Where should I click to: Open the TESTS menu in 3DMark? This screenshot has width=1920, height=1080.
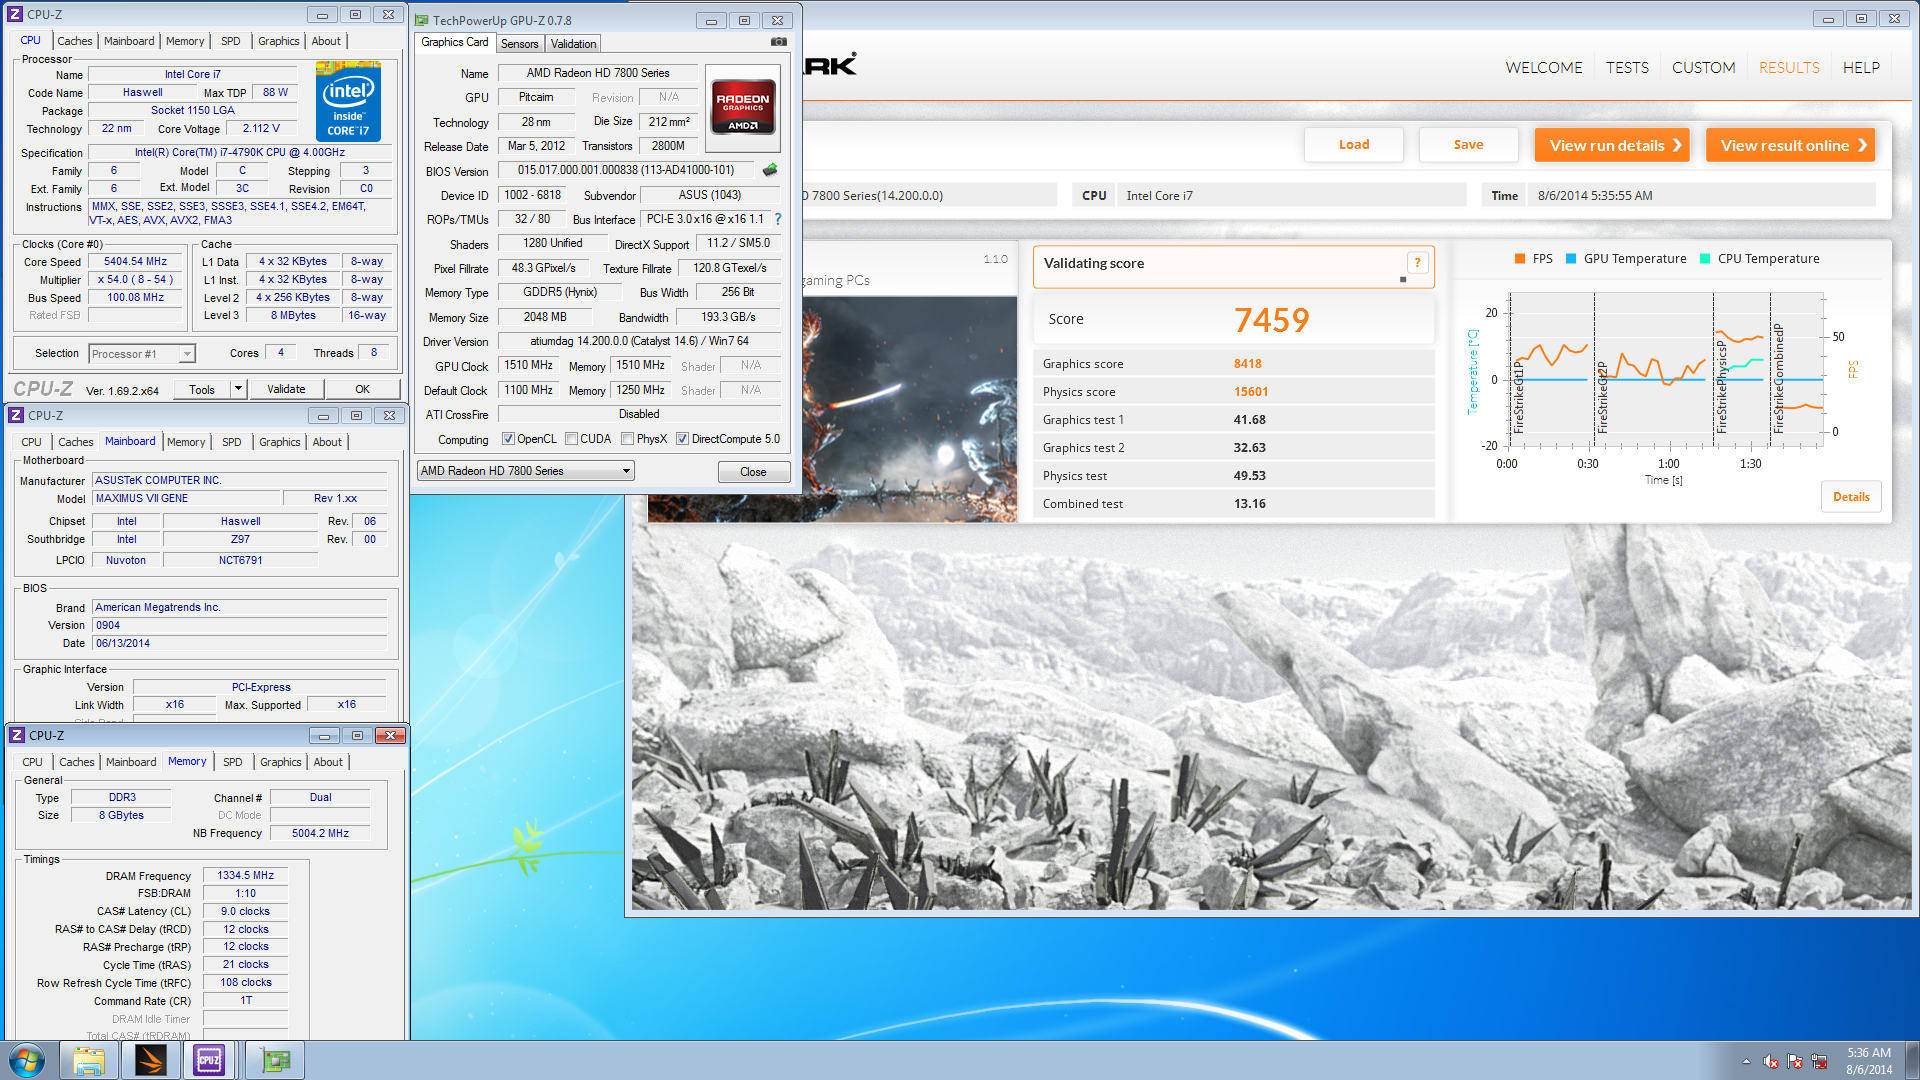pos(1627,67)
